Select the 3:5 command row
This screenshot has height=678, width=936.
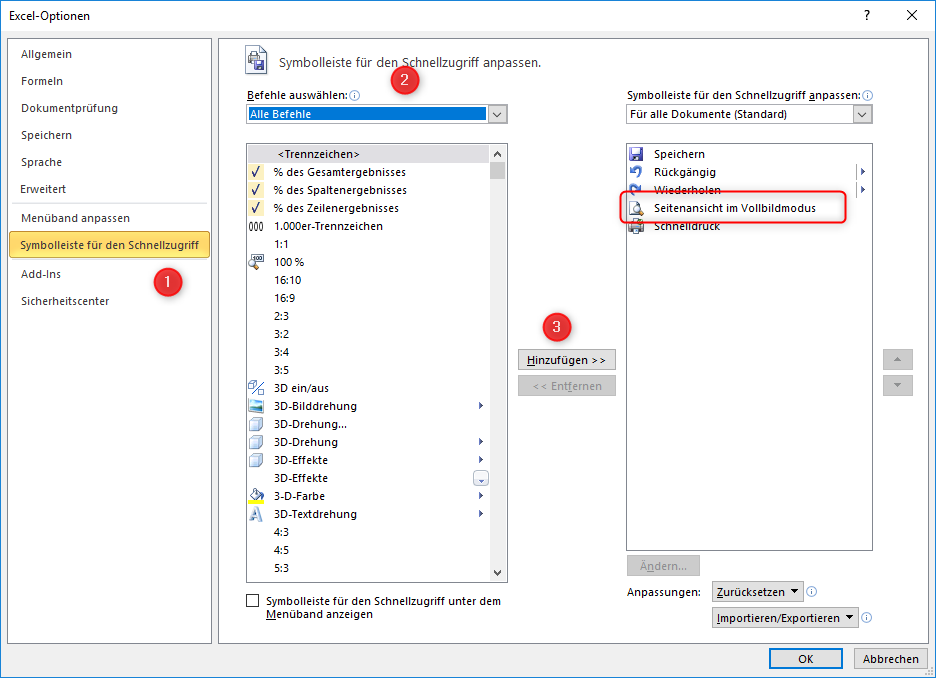pos(368,370)
